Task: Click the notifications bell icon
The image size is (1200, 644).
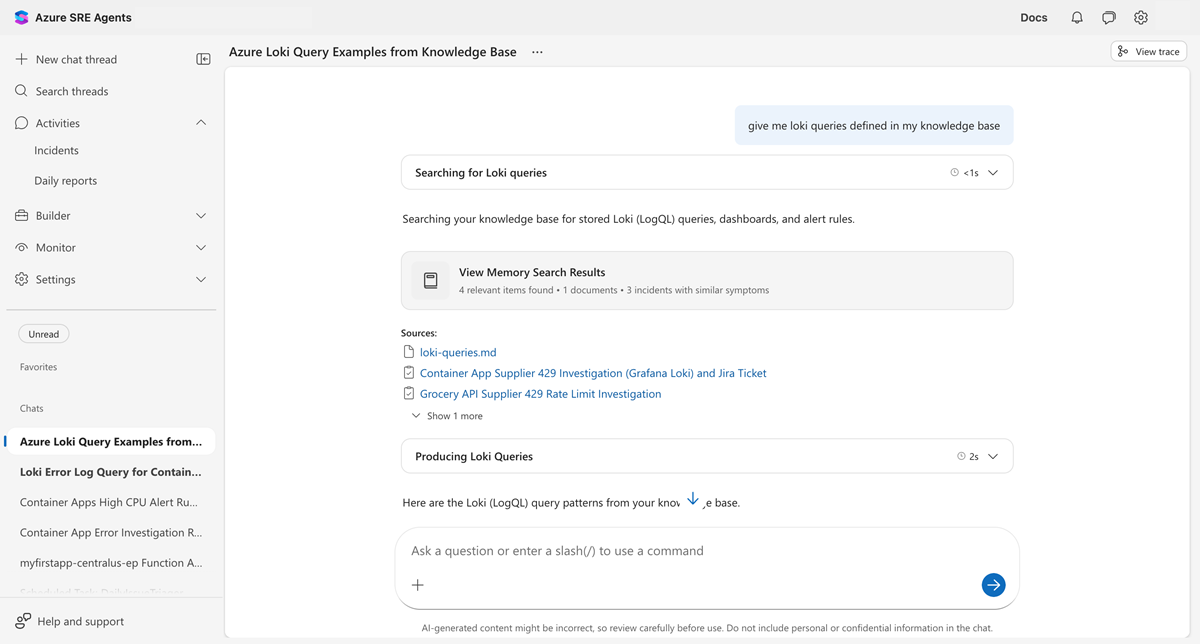Action: point(1077,18)
